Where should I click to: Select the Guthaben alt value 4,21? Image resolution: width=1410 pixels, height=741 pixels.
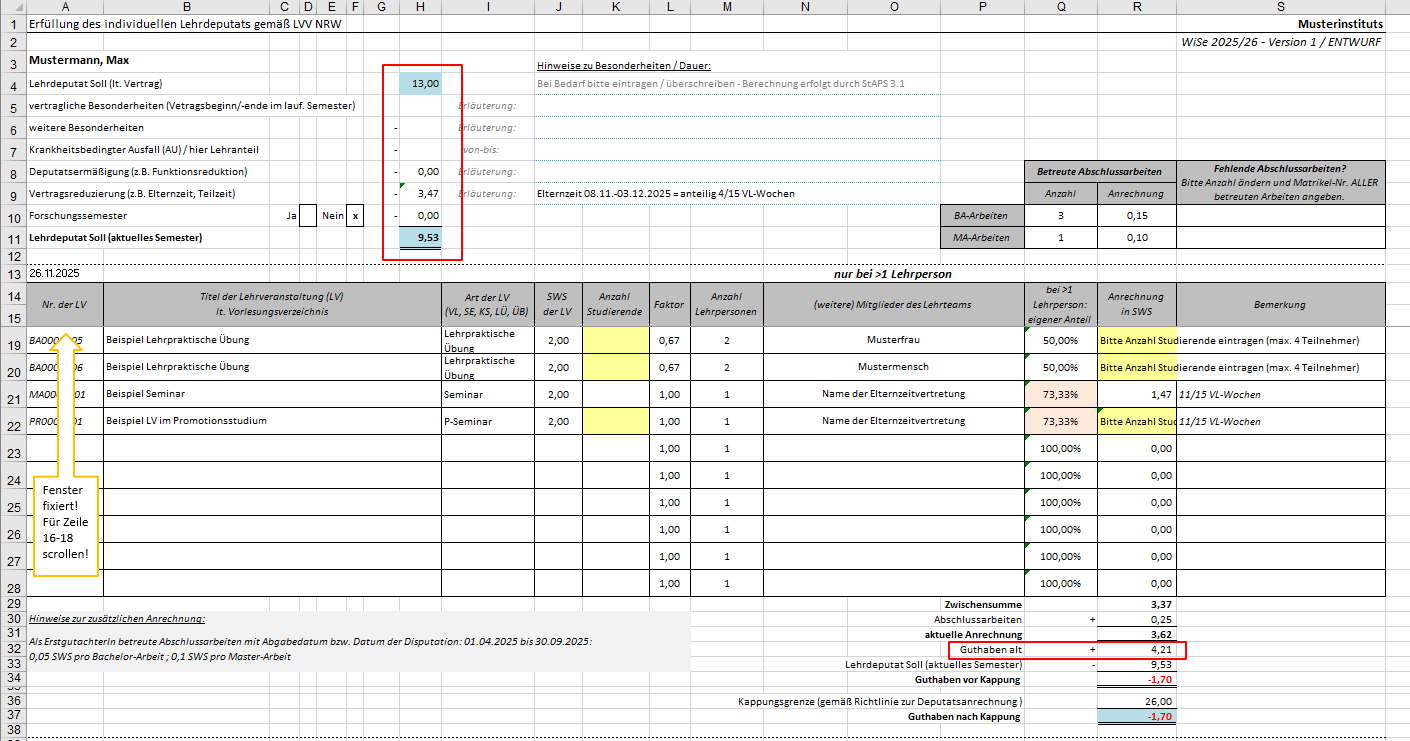[x=1136, y=650]
